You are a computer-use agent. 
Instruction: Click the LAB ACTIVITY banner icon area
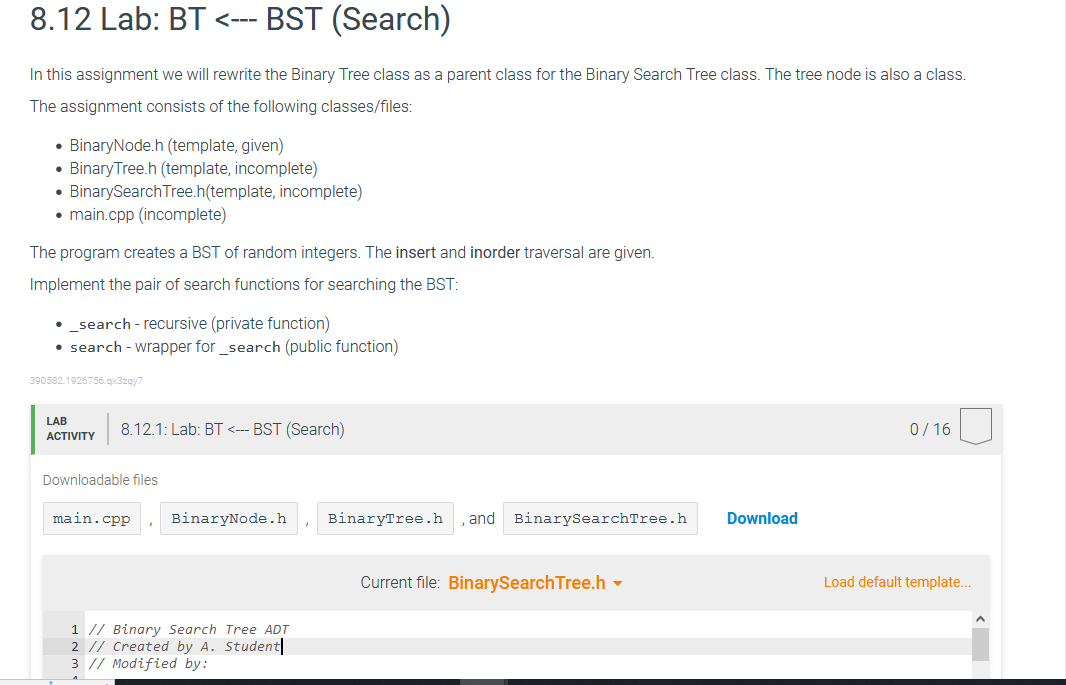coord(69,429)
